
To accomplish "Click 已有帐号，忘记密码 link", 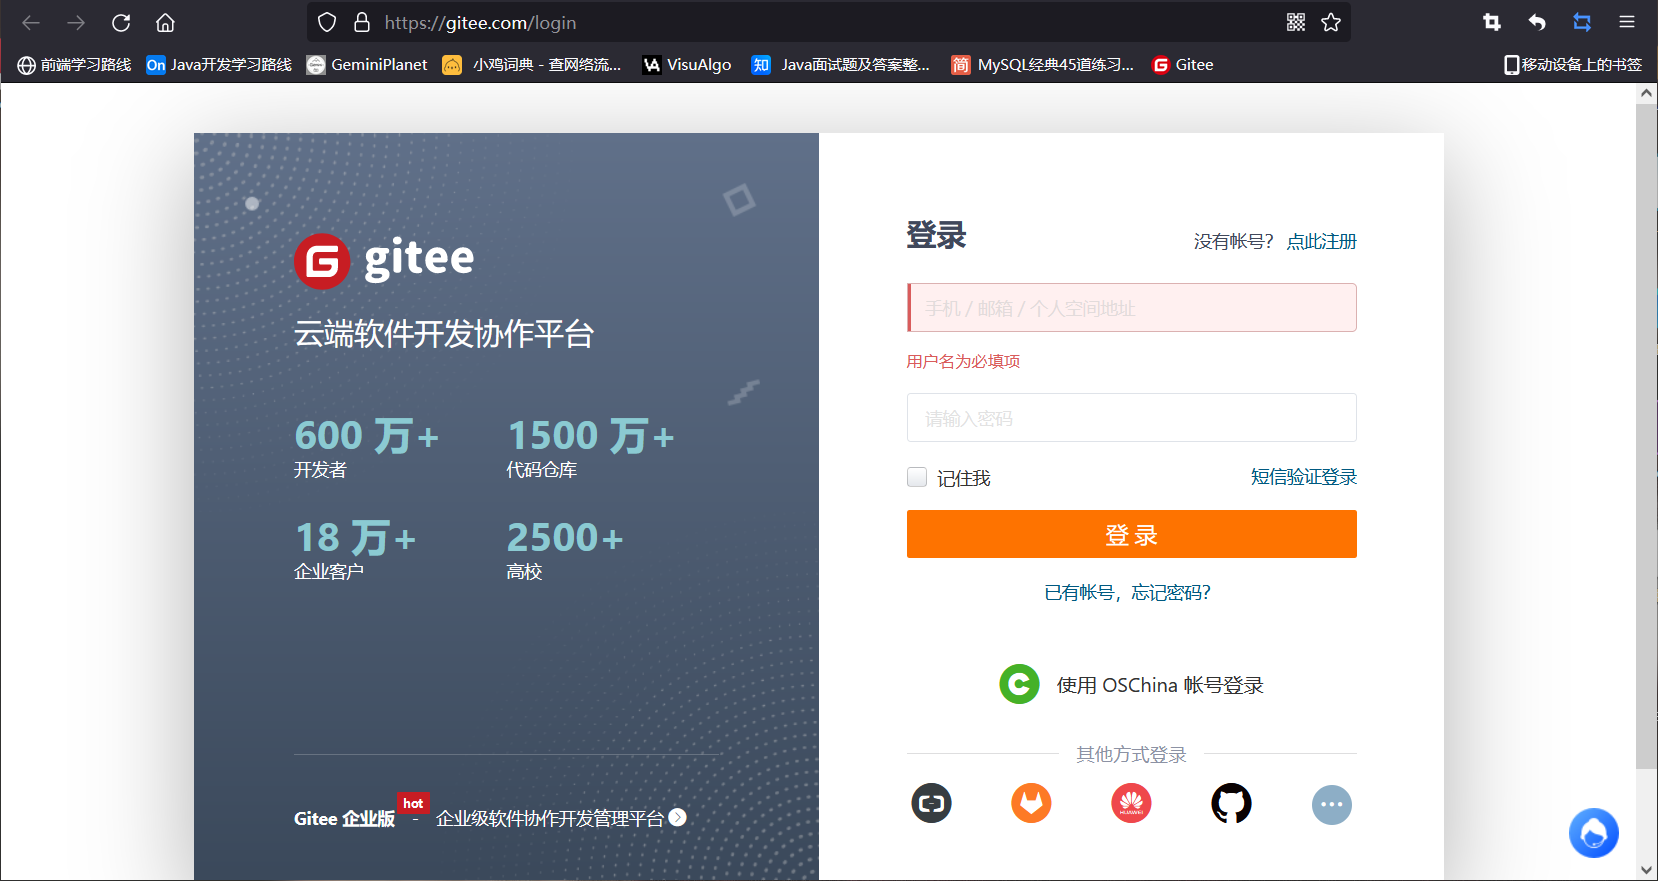I will [x=1127, y=592].
